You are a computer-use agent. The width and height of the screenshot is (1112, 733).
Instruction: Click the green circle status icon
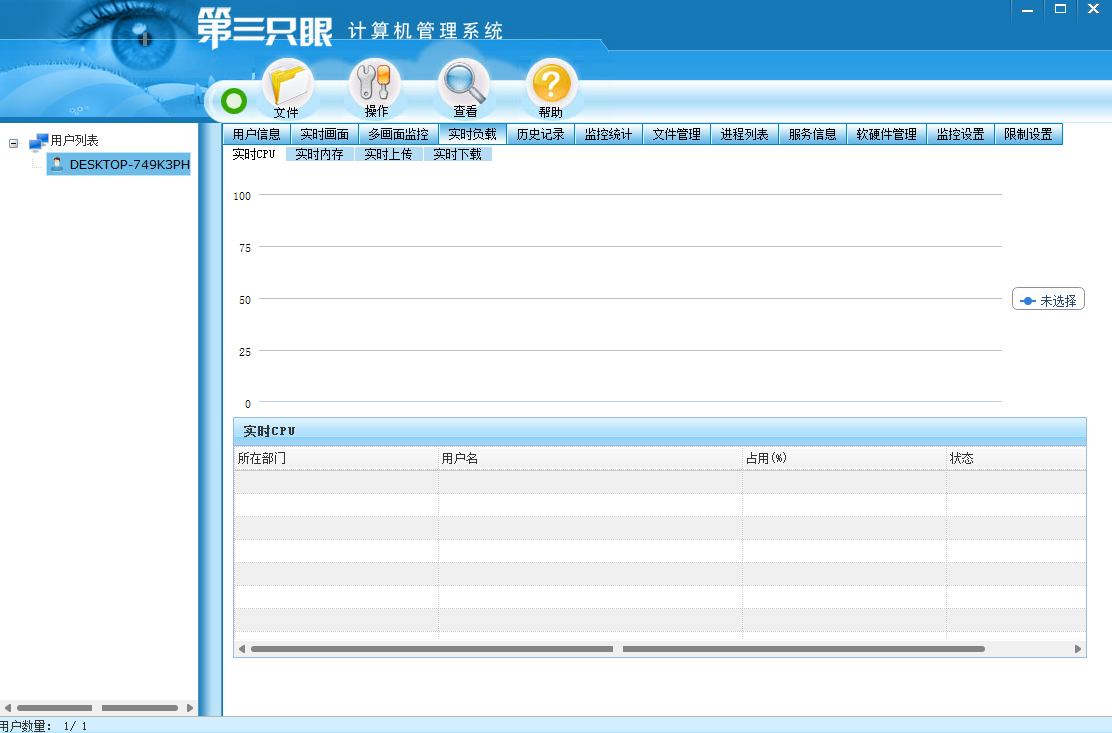[x=234, y=101]
